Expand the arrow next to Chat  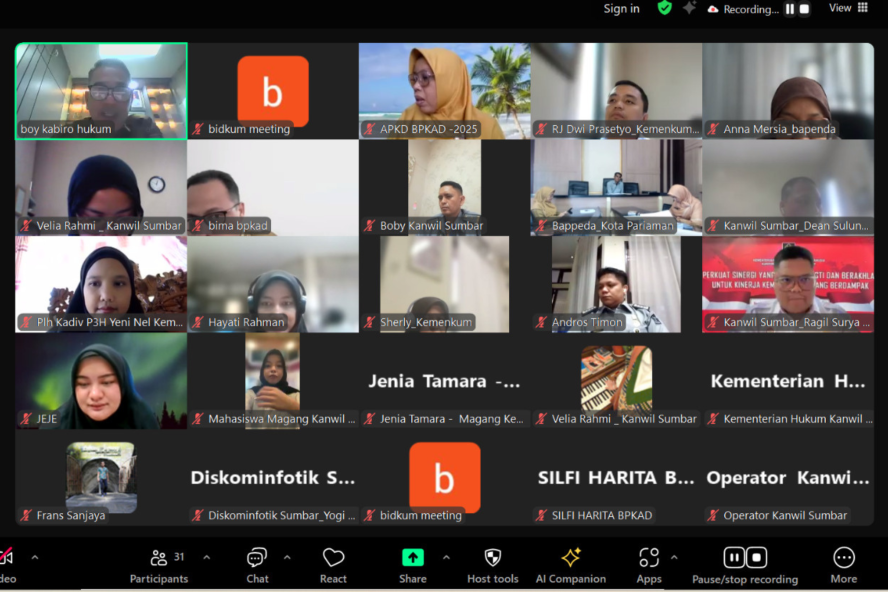pyautogui.click(x=287, y=557)
